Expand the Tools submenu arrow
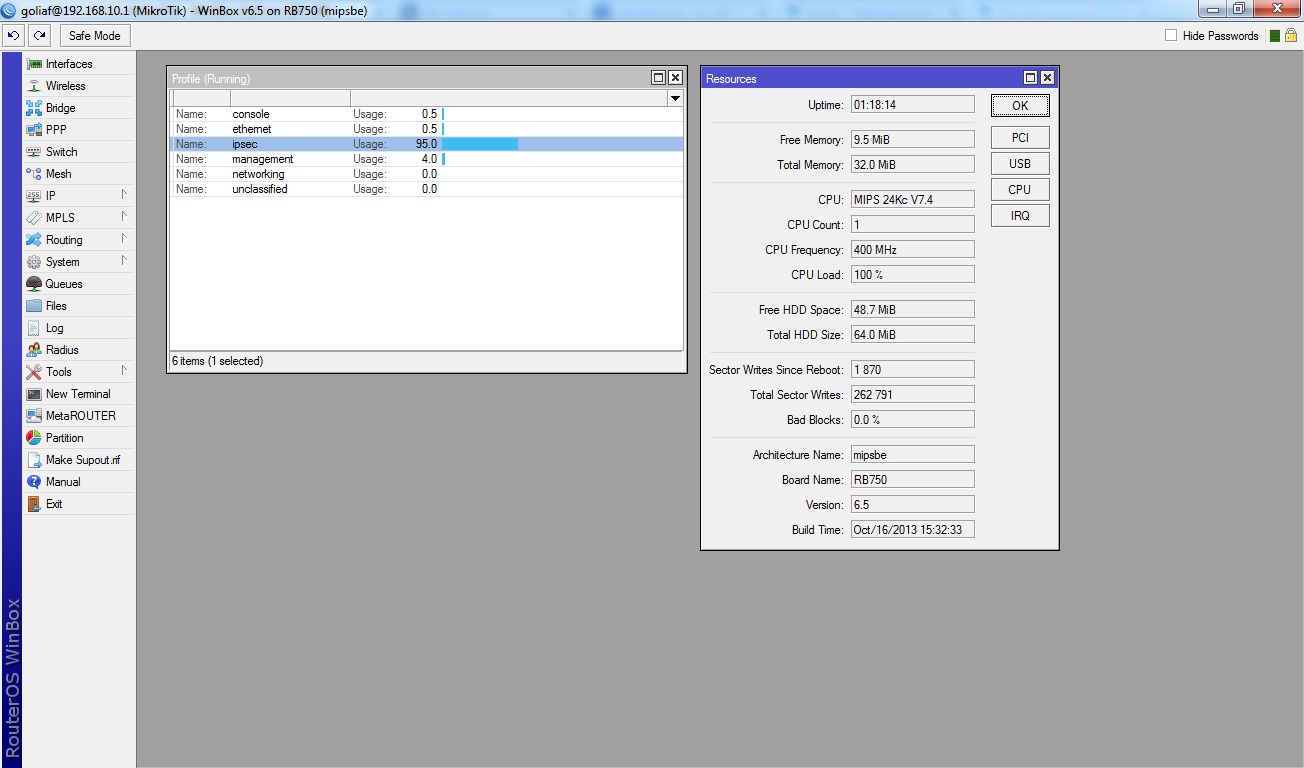This screenshot has width=1304, height=768. (125, 371)
